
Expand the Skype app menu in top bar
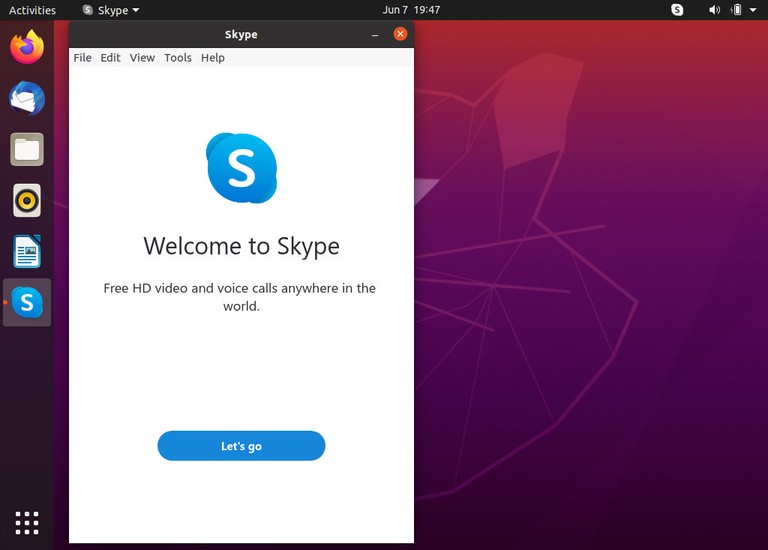111,10
